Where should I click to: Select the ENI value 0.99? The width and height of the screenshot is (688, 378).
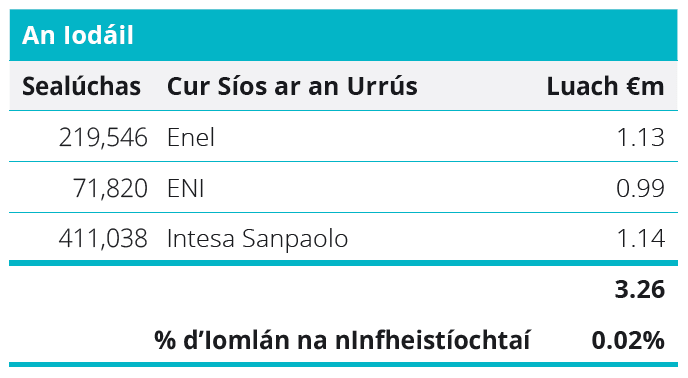coord(640,188)
